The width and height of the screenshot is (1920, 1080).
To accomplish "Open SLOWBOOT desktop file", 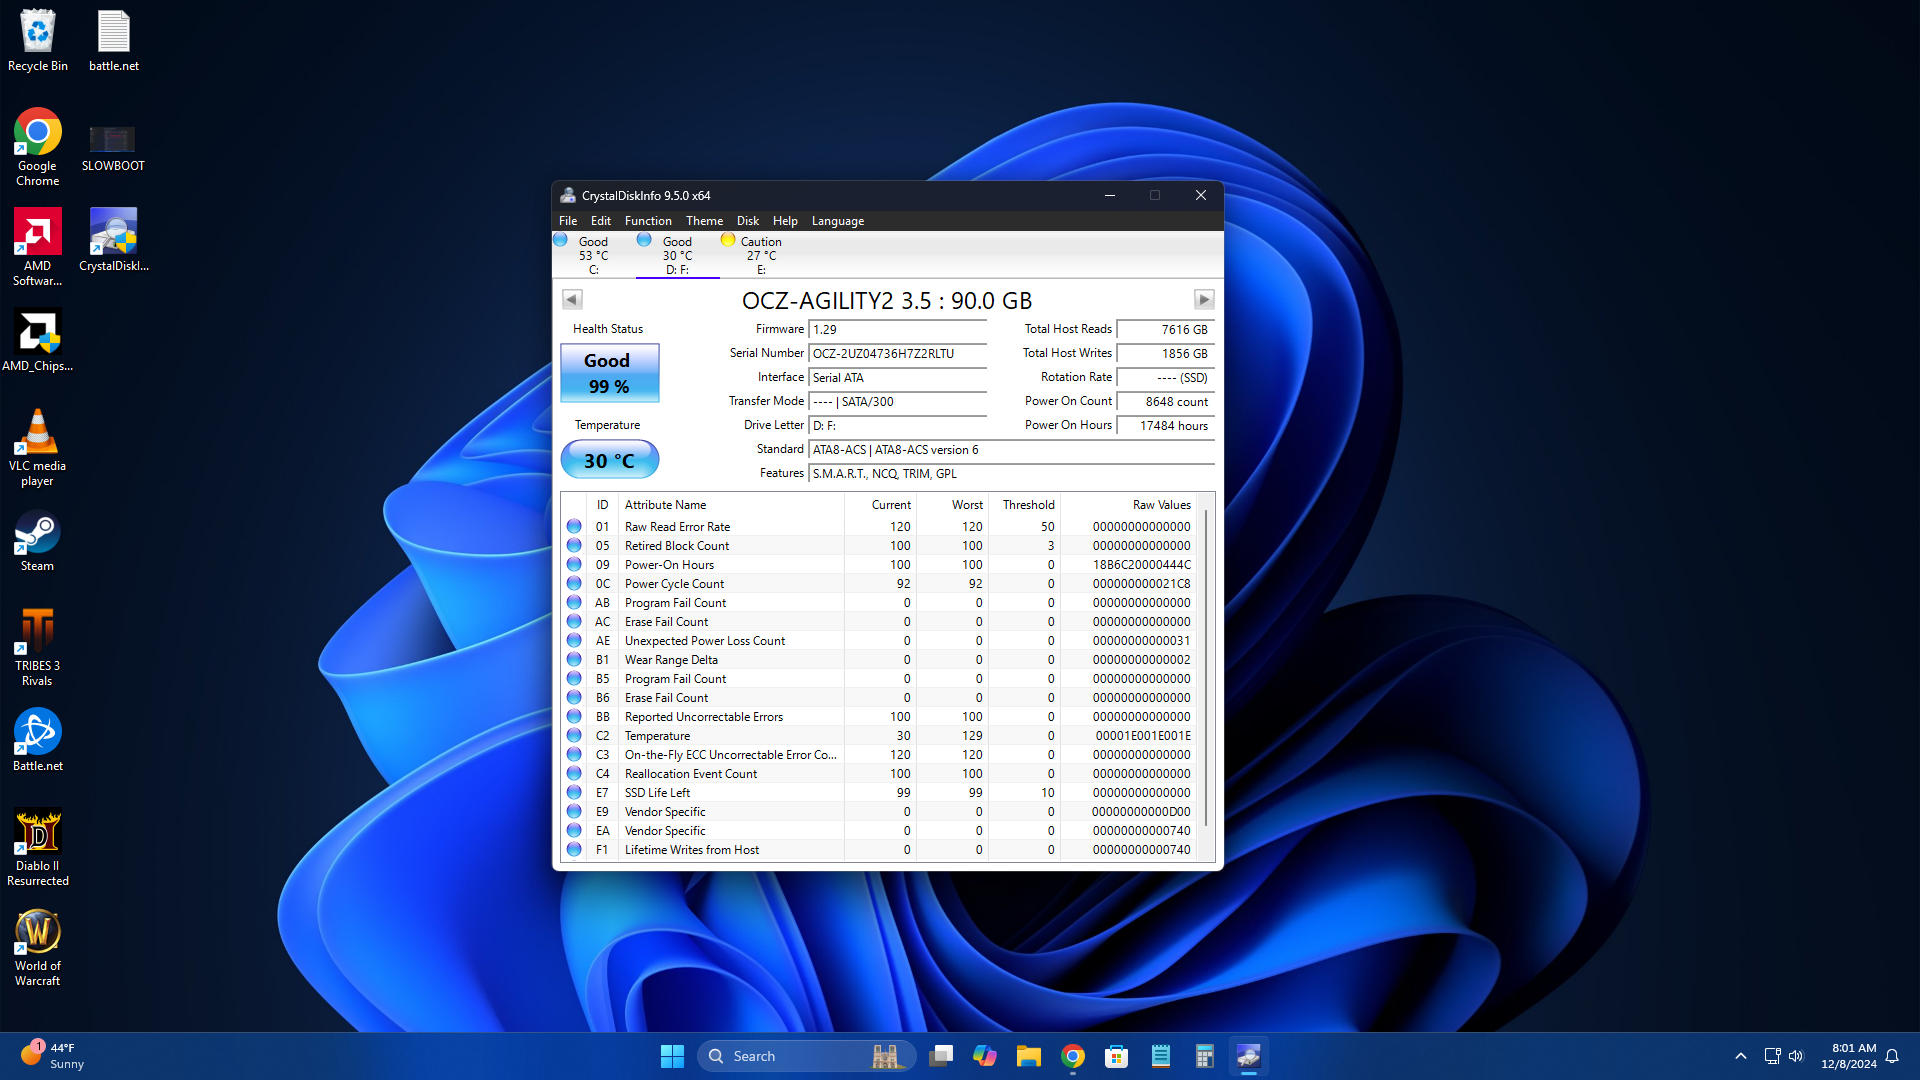I will [x=113, y=147].
